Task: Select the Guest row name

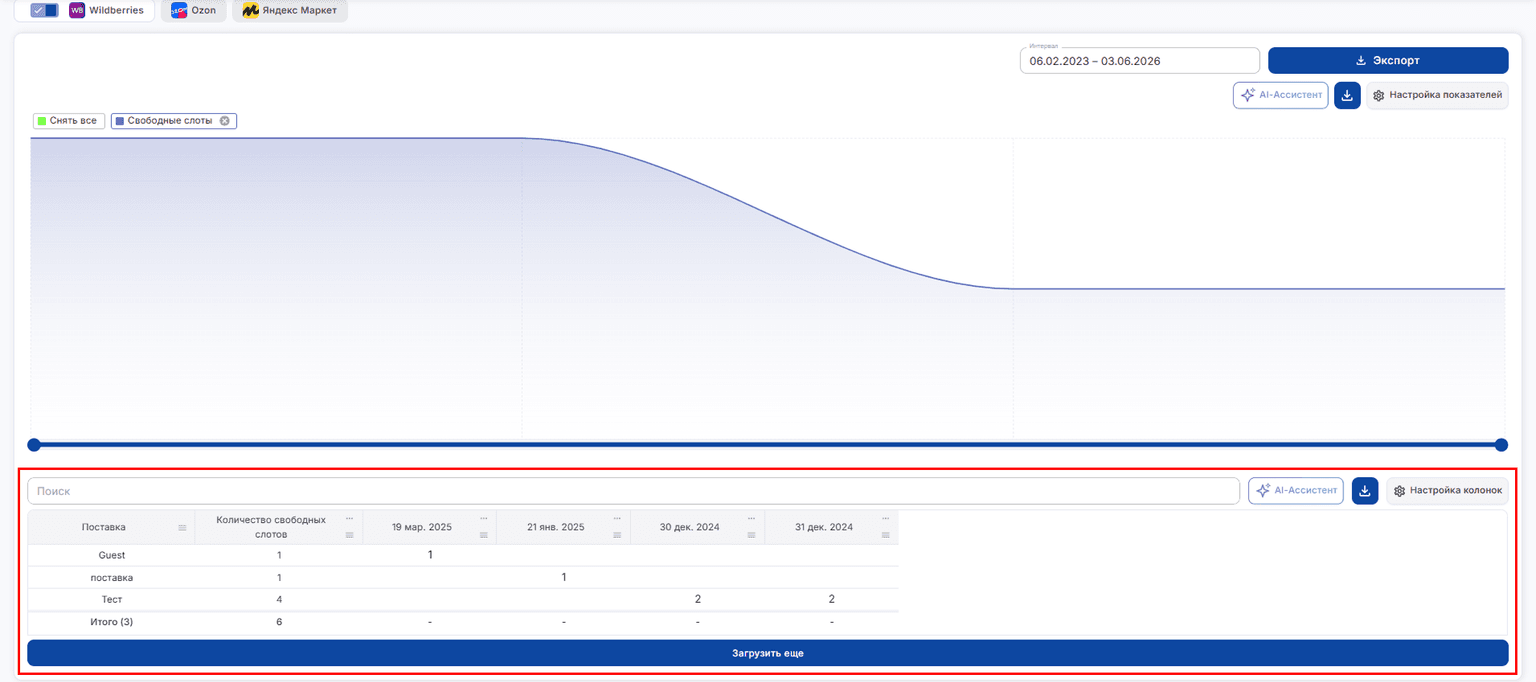Action: pyautogui.click(x=112, y=555)
